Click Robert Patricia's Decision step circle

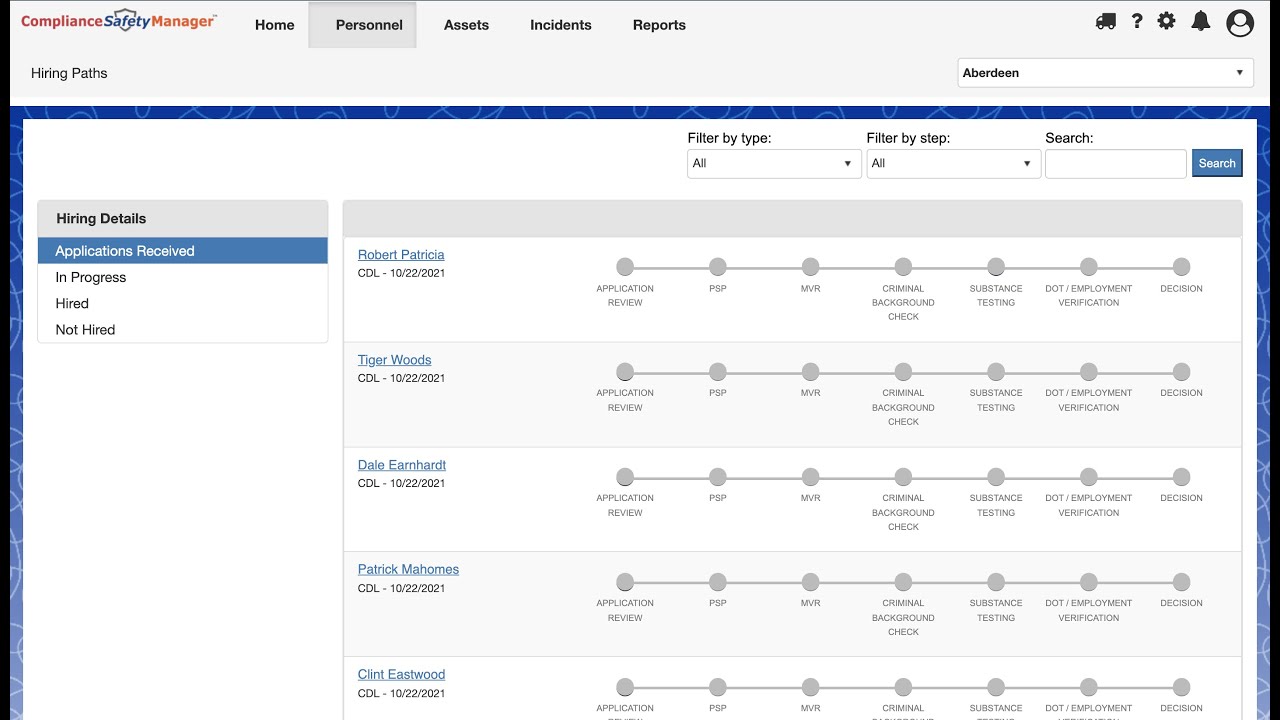pyautogui.click(x=1181, y=267)
